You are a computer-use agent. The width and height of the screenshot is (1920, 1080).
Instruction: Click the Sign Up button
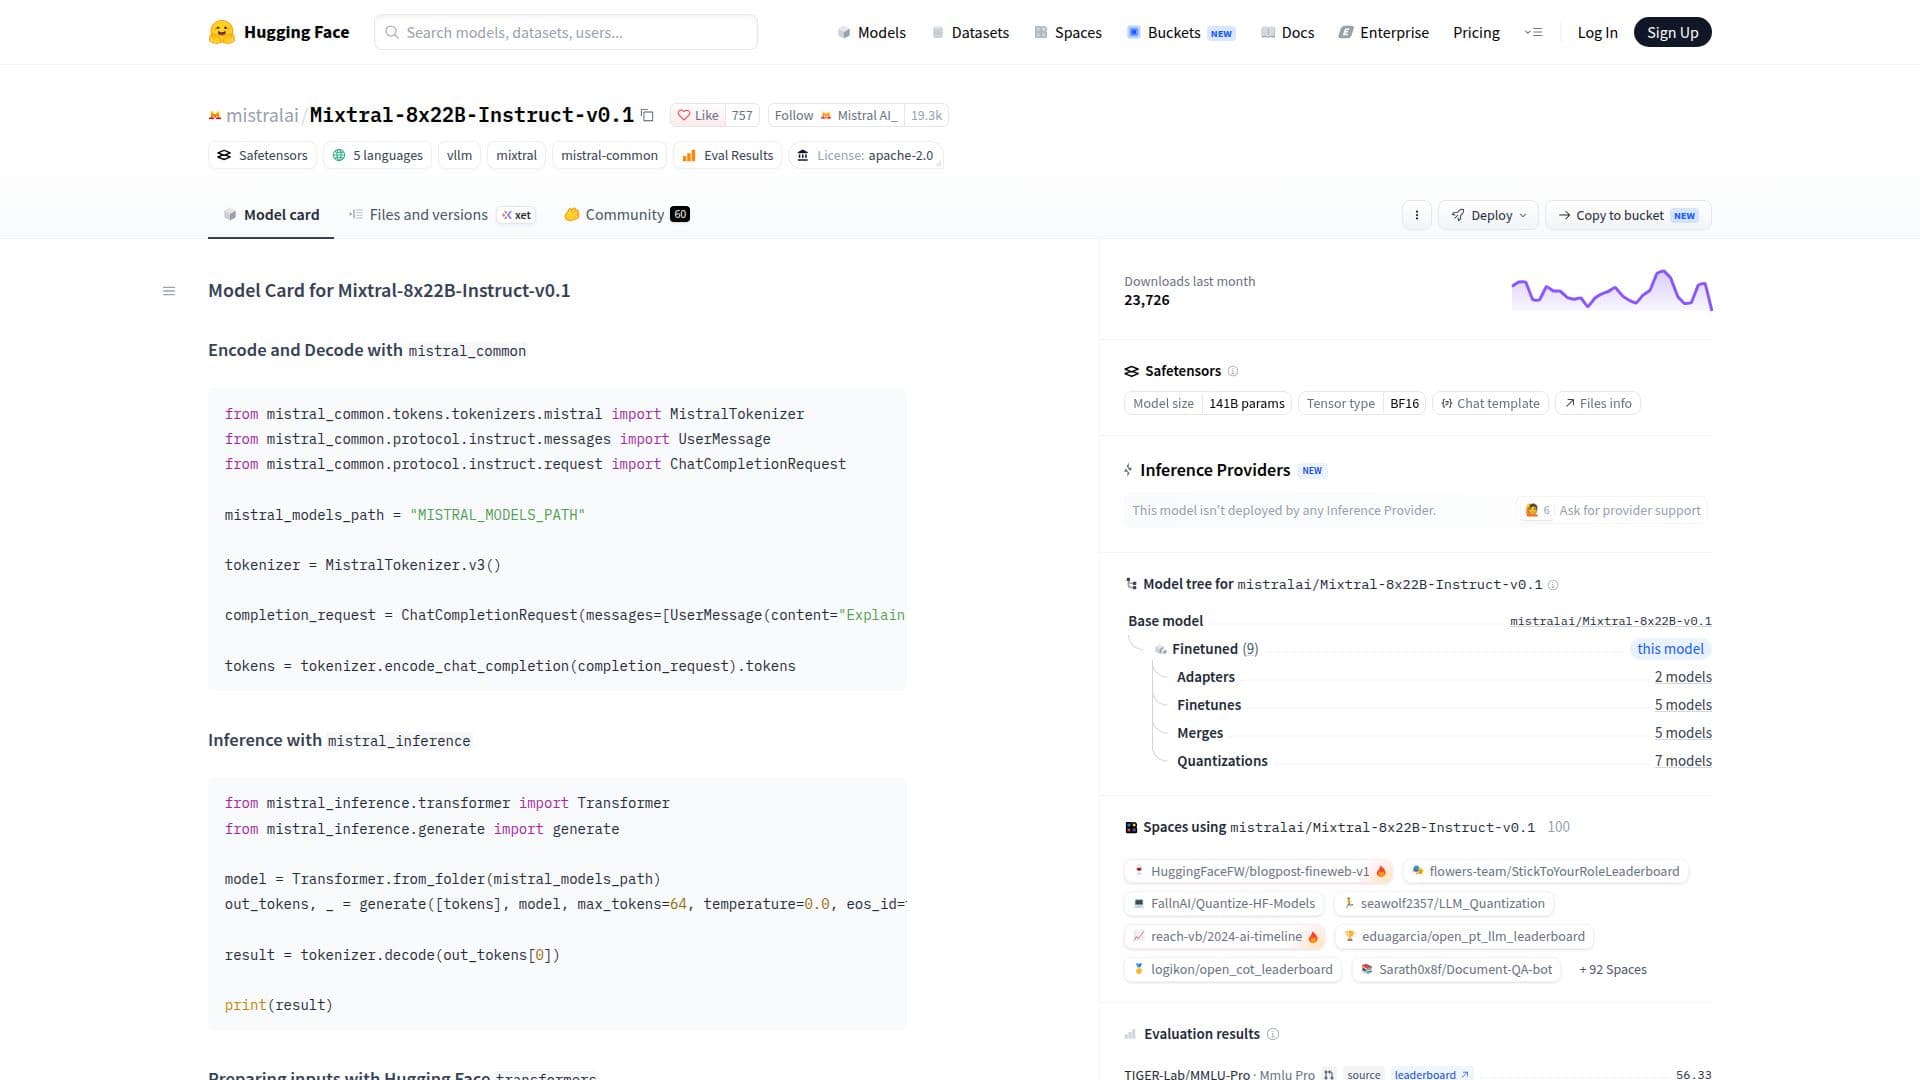[x=1672, y=32]
